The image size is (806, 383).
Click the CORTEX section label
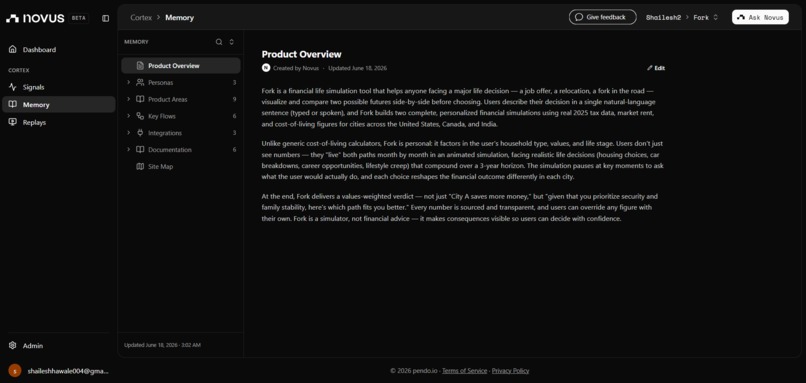19,70
